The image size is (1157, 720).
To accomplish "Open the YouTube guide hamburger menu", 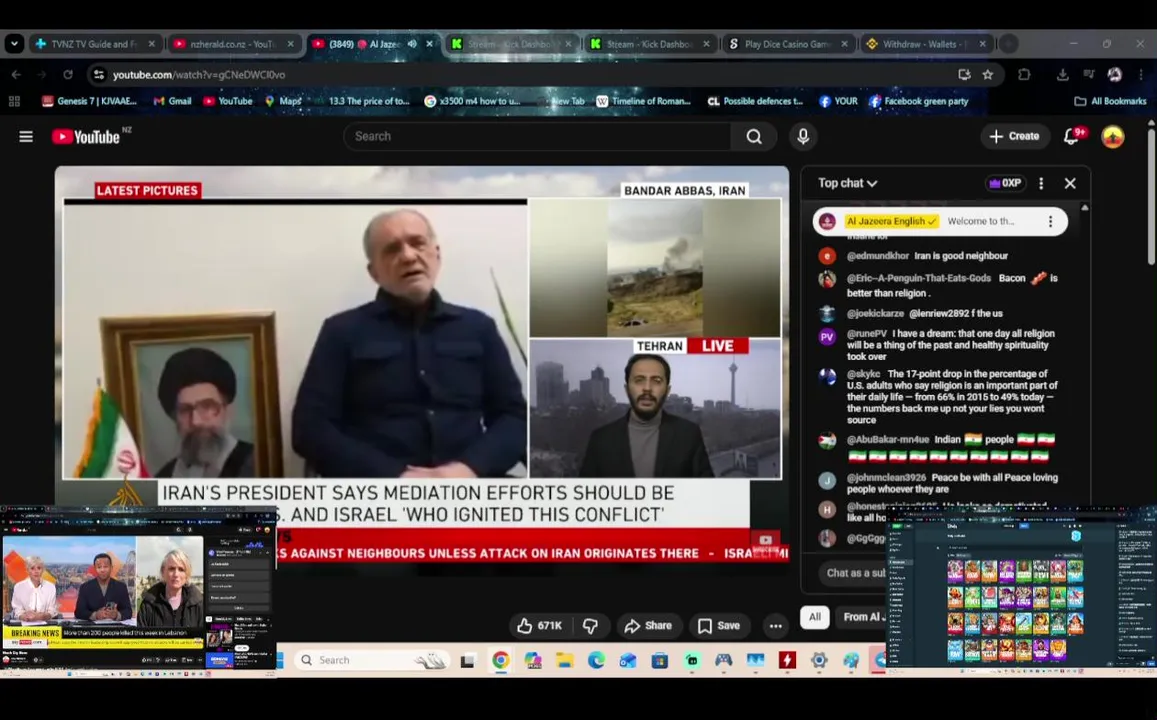I will pyautogui.click(x=26, y=136).
